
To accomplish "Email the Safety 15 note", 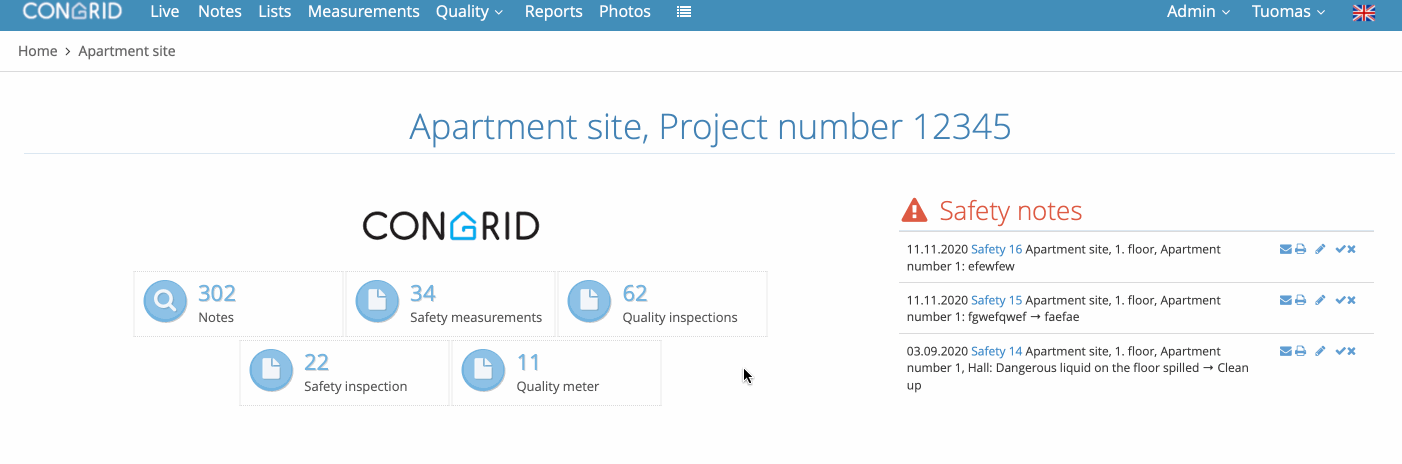I will coord(1285,300).
